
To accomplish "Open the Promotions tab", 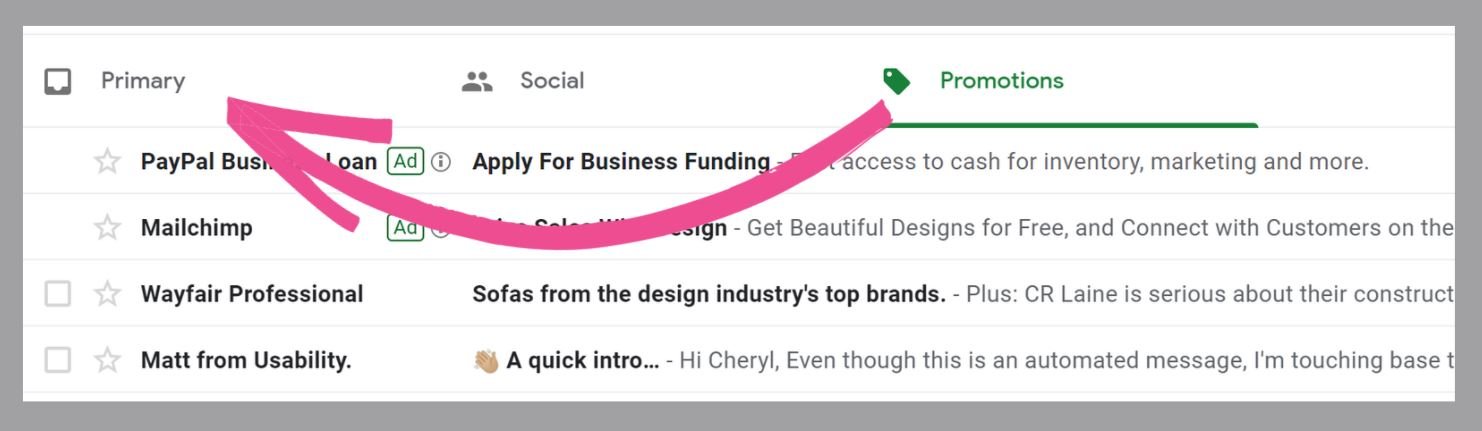I will (1002, 81).
